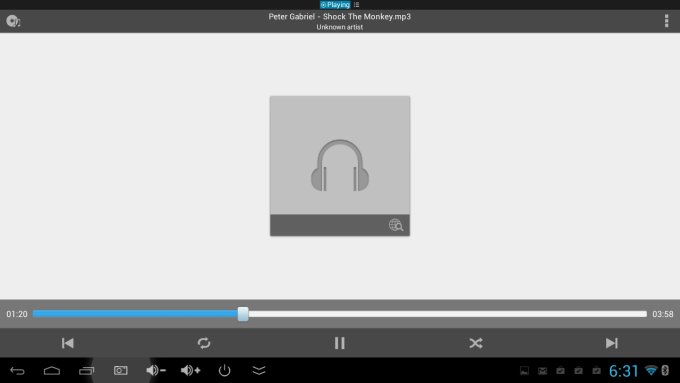Image resolution: width=680 pixels, height=383 pixels.
Task: Toggle shuffle mode
Action: pos(476,343)
